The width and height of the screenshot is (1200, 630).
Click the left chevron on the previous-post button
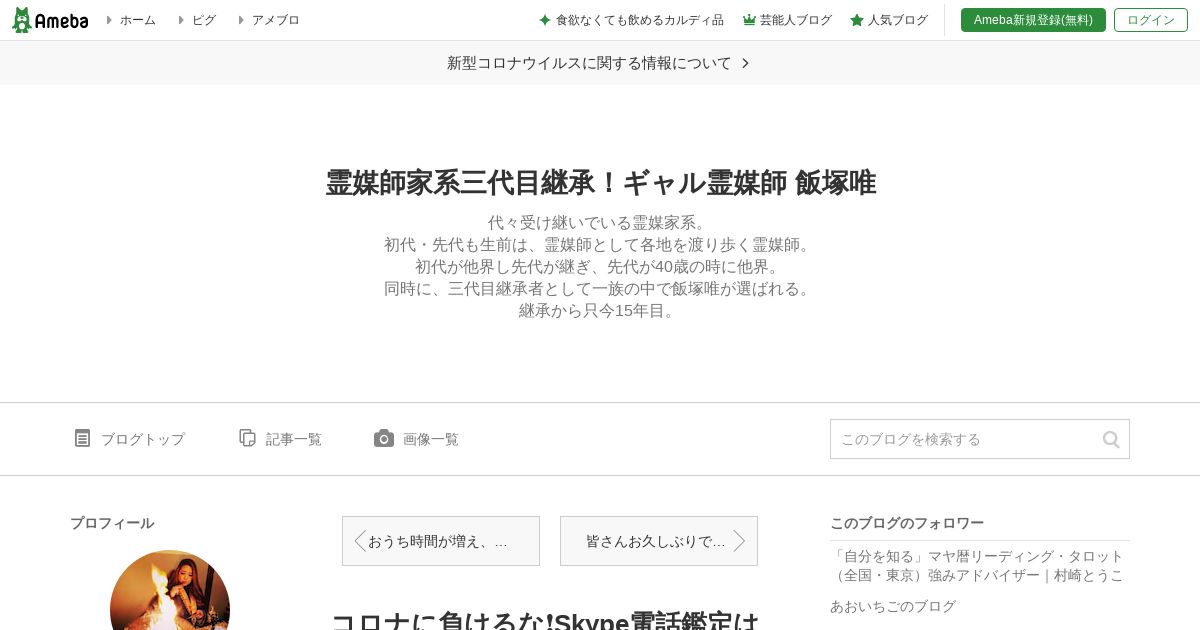[x=360, y=541]
